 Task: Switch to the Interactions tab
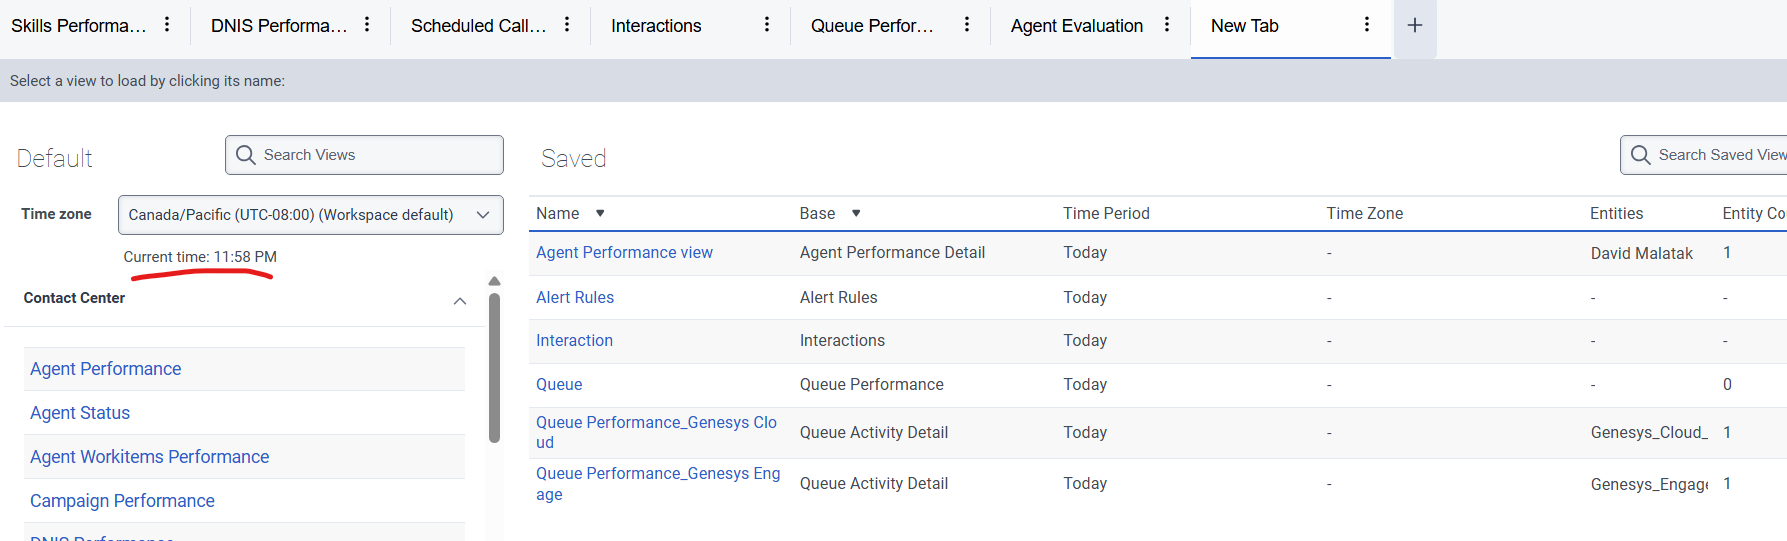(656, 26)
